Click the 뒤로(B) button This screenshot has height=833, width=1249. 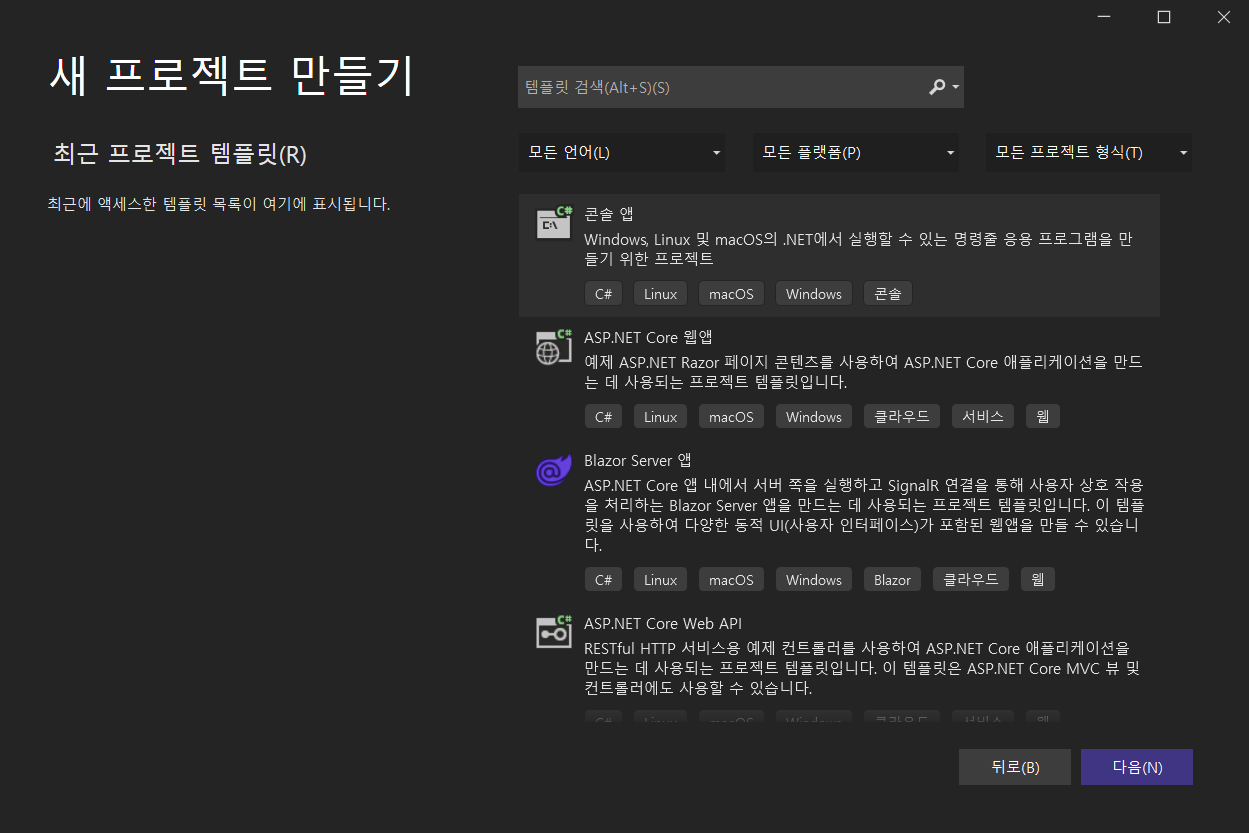(x=1015, y=767)
